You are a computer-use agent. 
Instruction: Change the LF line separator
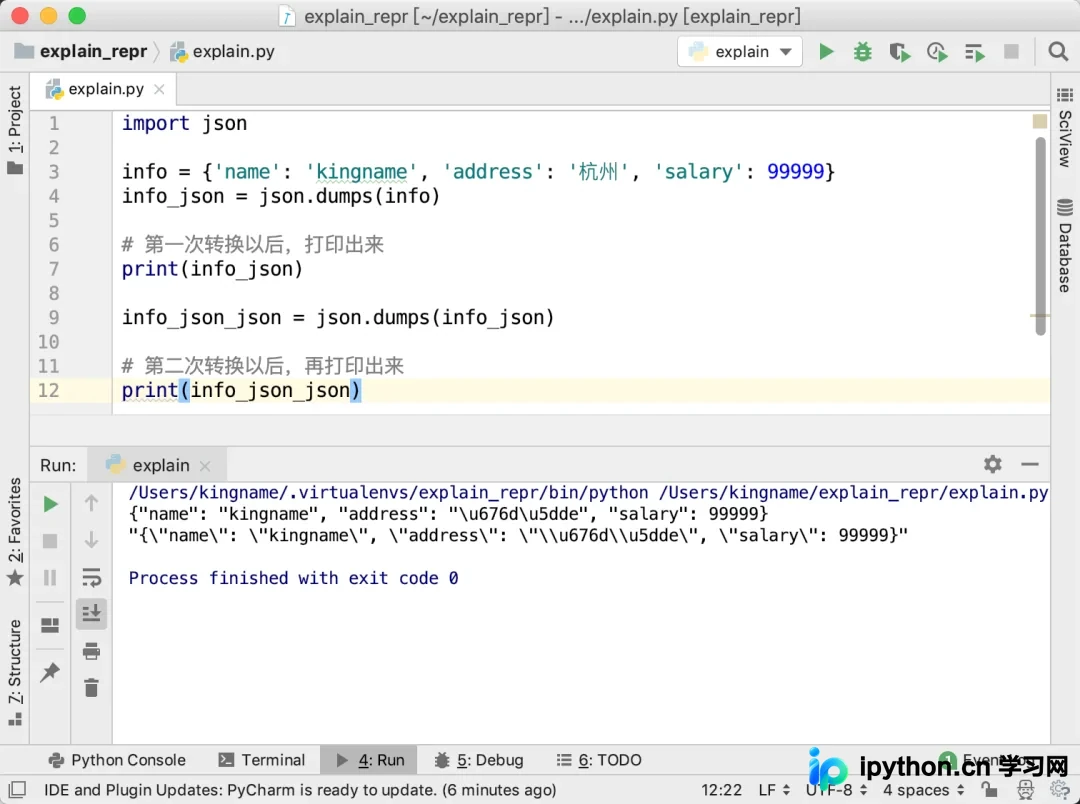[x=773, y=790]
